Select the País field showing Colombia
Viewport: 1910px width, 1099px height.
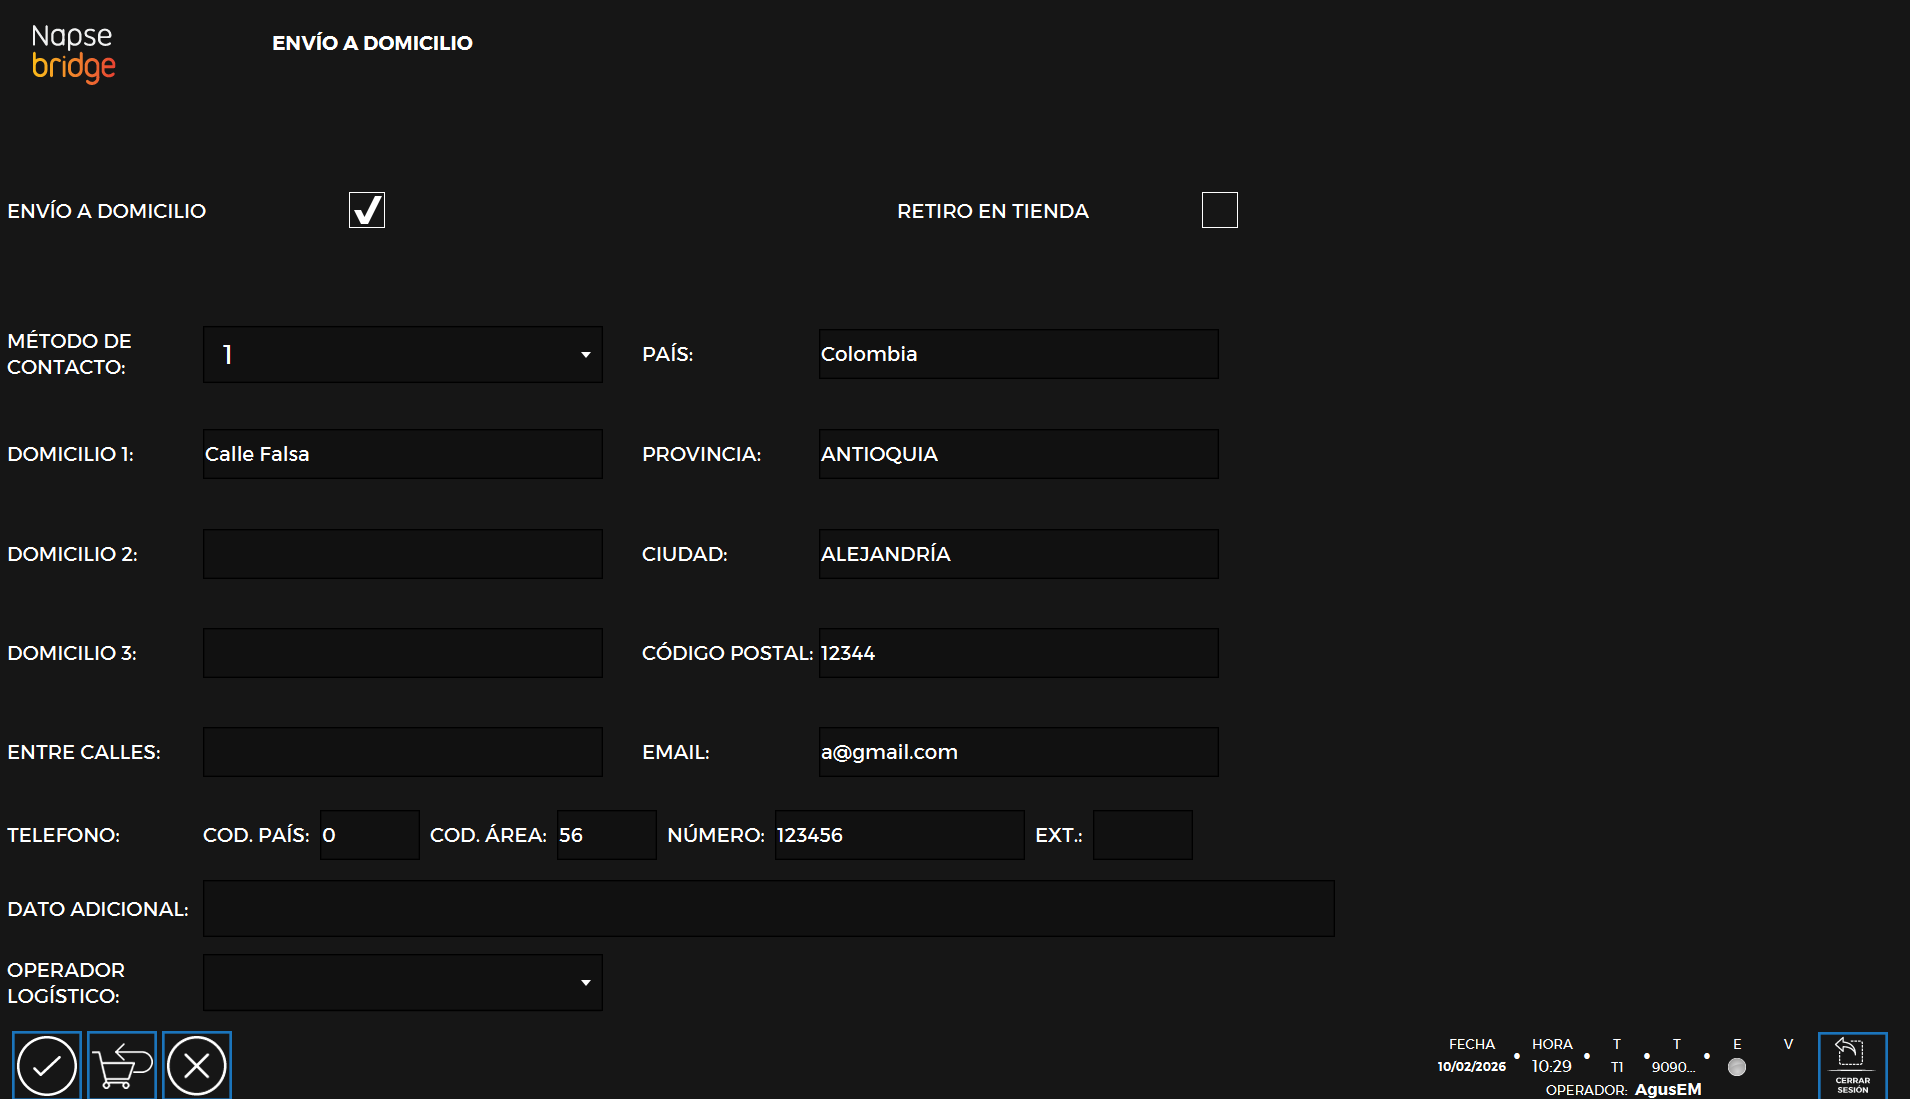1018,354
